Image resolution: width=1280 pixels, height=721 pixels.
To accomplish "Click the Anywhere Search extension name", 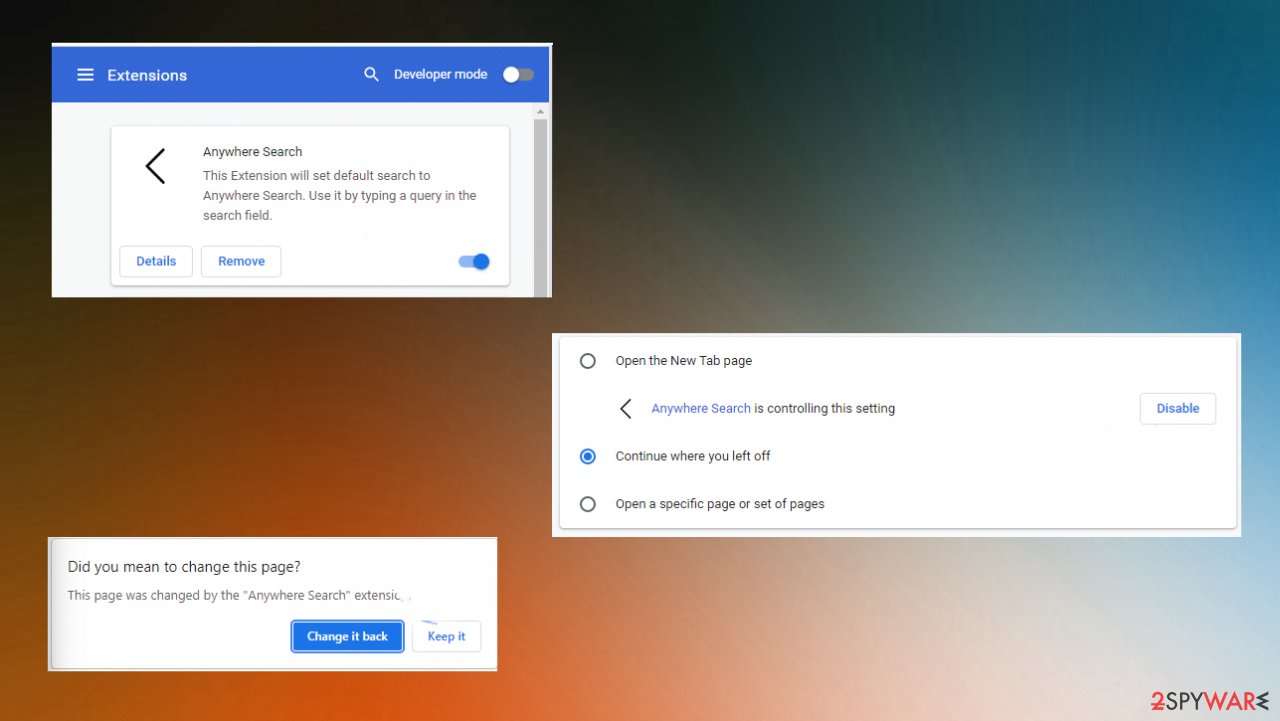I will (x=252, y=152).
